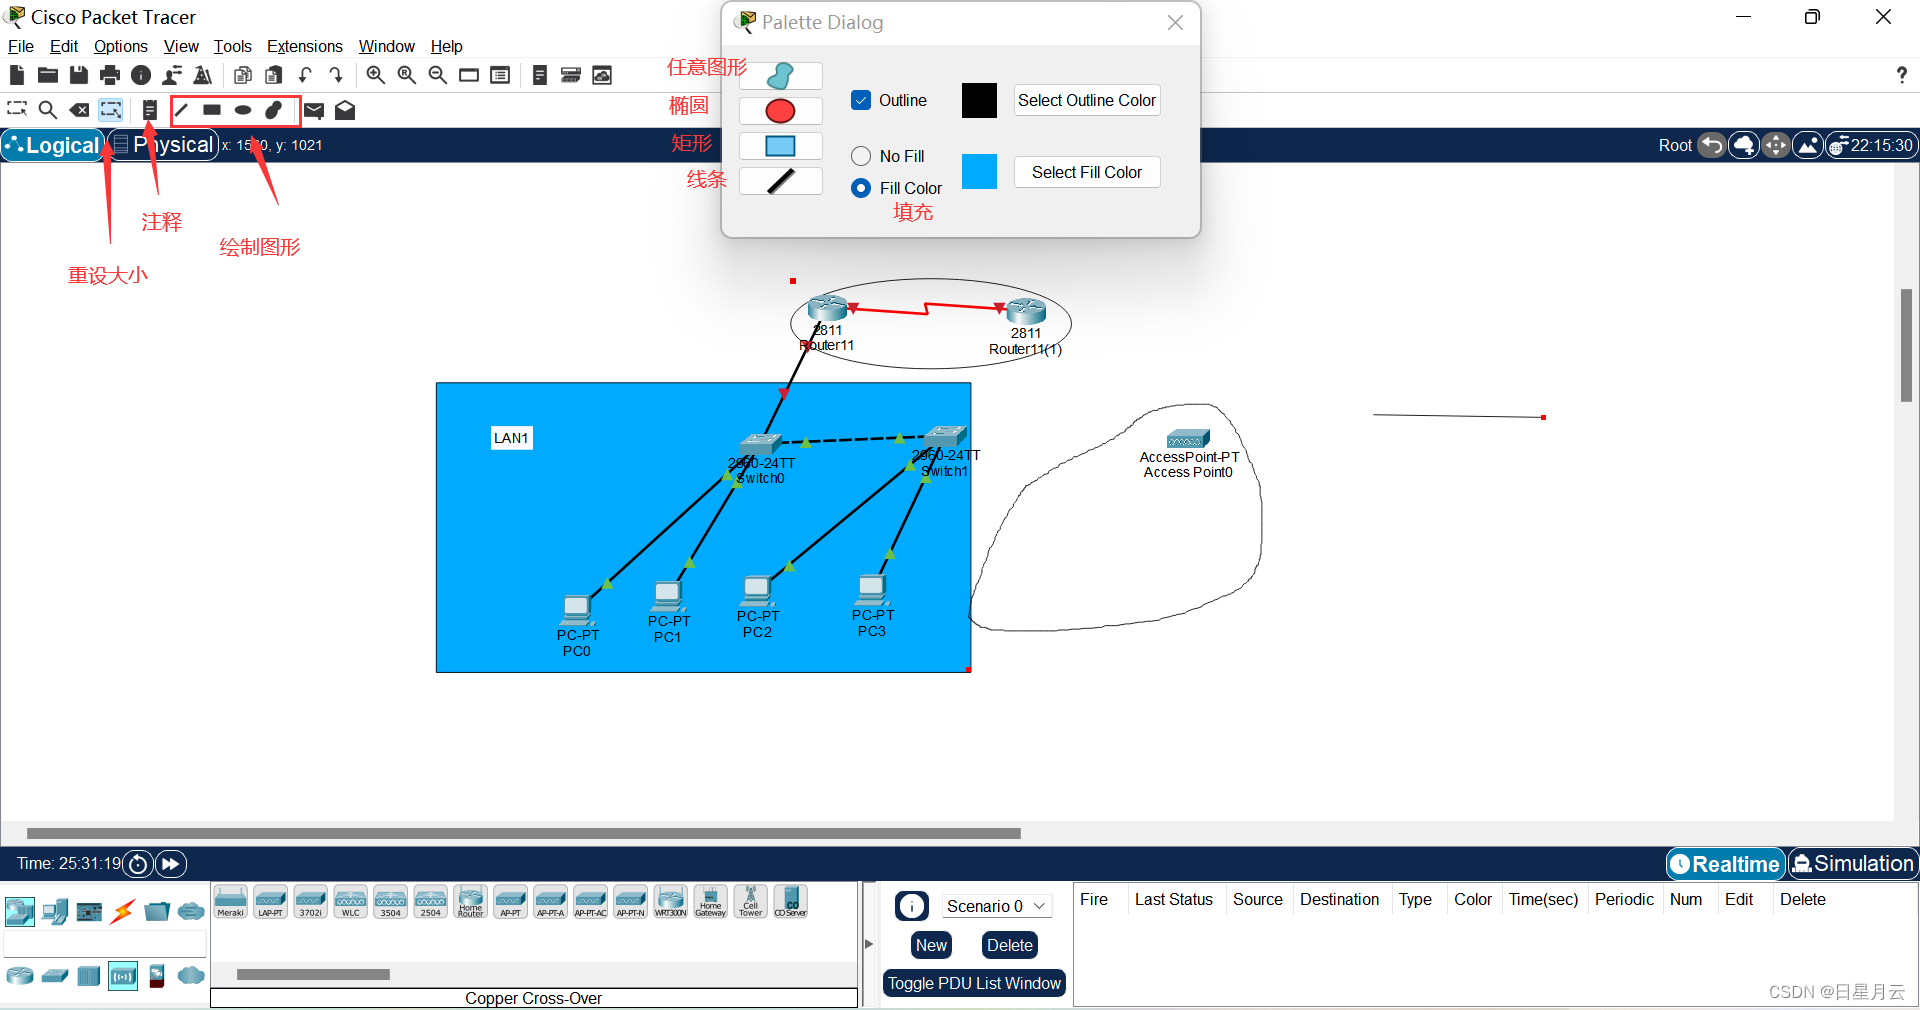This screenshot has width=1920, height=1010.
Task: Close the Palette Dialog
Action: pos(1175,22)
